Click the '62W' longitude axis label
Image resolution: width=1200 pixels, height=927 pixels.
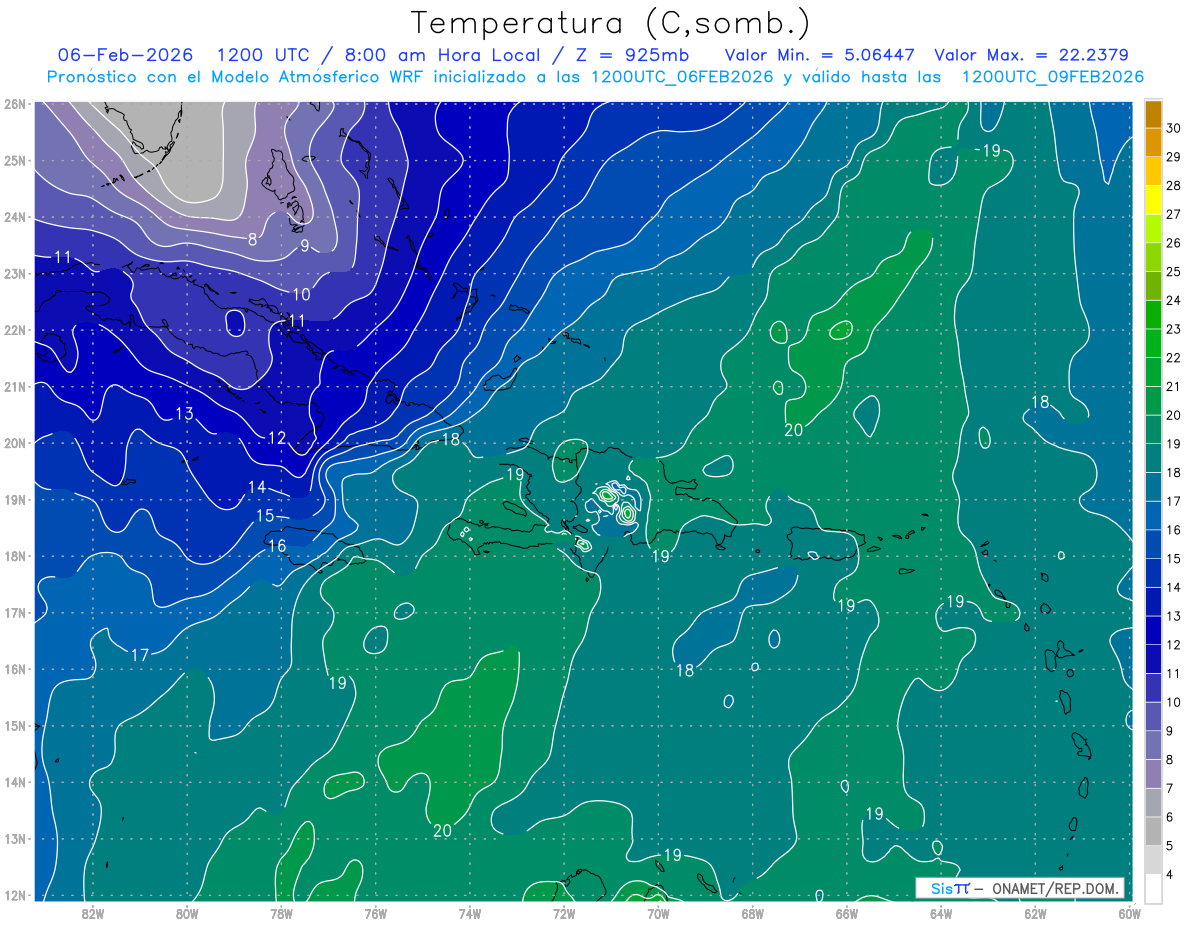click(x=1035, y=913)
